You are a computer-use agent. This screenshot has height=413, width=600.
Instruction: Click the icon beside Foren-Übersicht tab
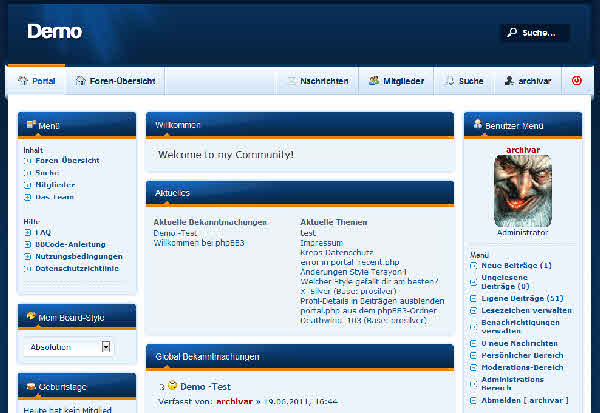[80, 81]
